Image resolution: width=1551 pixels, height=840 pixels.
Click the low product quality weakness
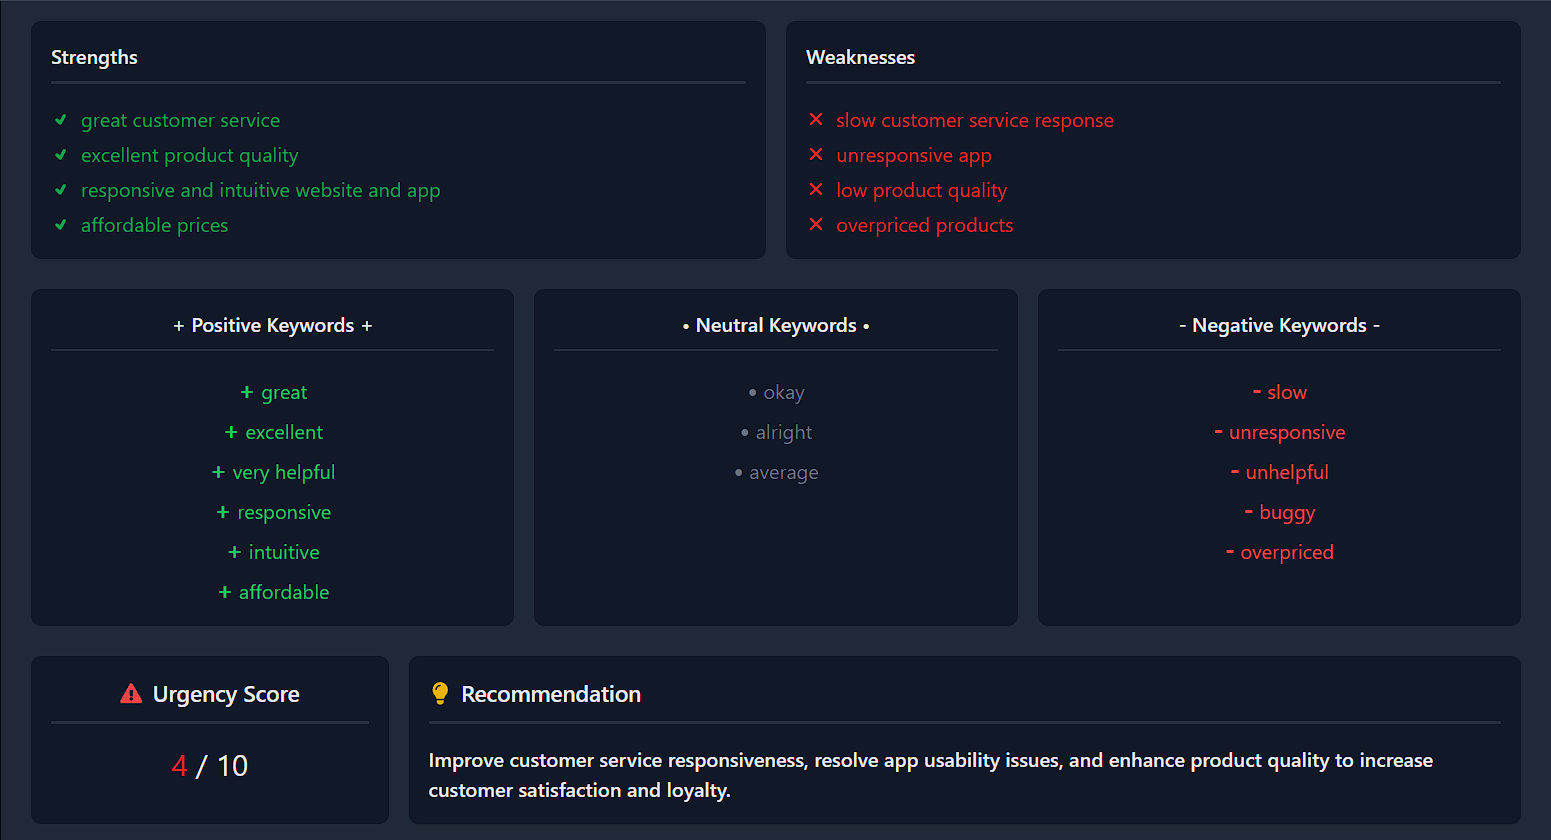click(921, 190)
